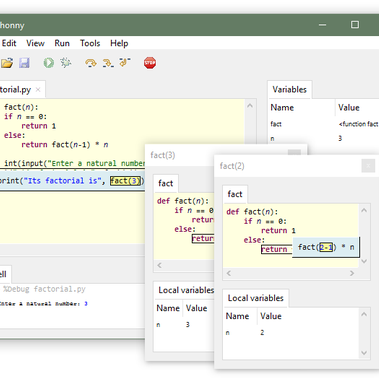Start debugging with the bug icon
Viewport: 379px width, 379px height.
coord(66,63)
